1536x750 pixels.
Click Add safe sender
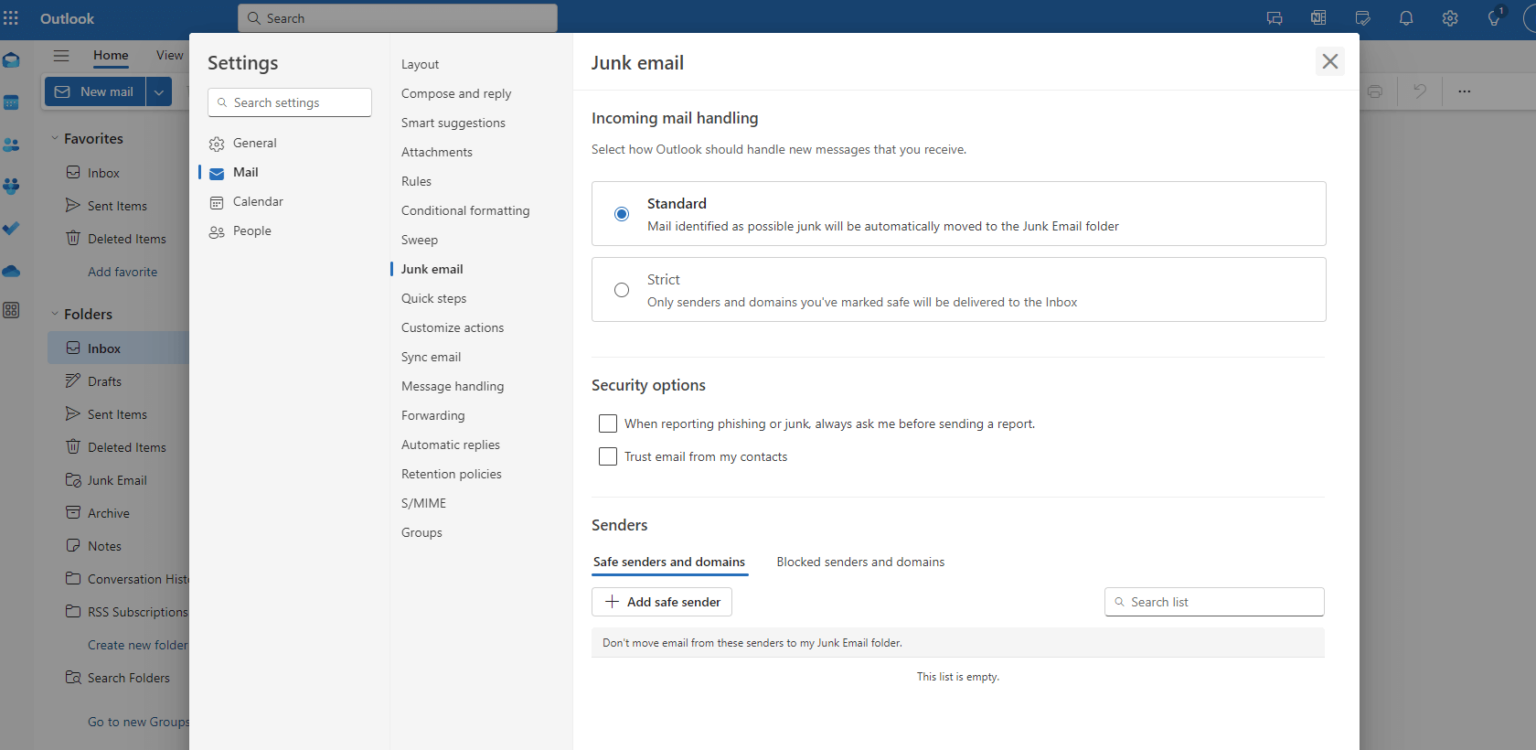pos(661,601)
